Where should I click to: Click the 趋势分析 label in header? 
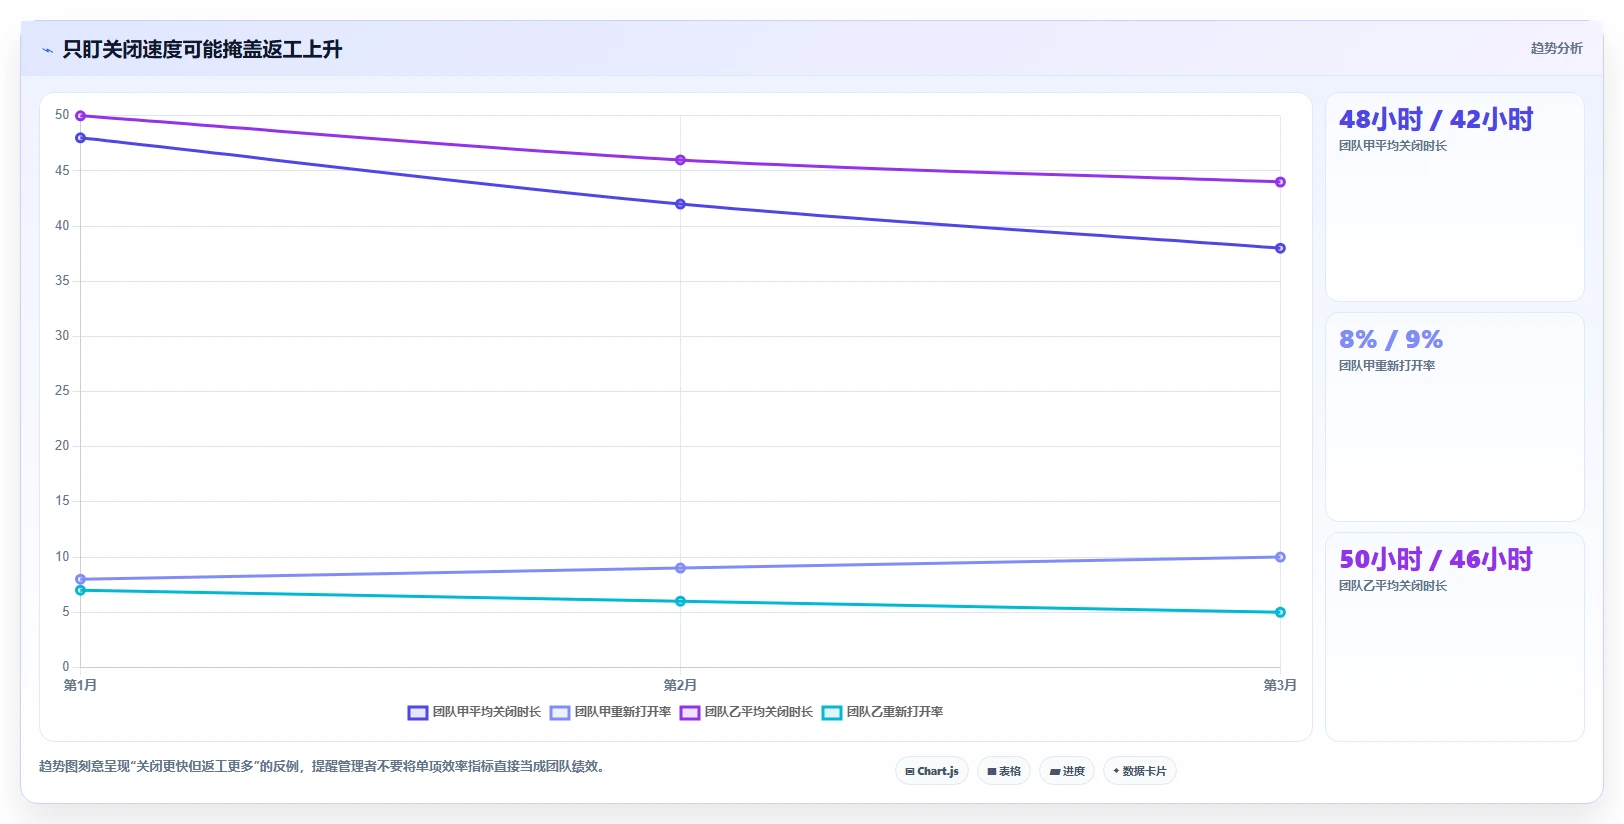point(1556,48)
